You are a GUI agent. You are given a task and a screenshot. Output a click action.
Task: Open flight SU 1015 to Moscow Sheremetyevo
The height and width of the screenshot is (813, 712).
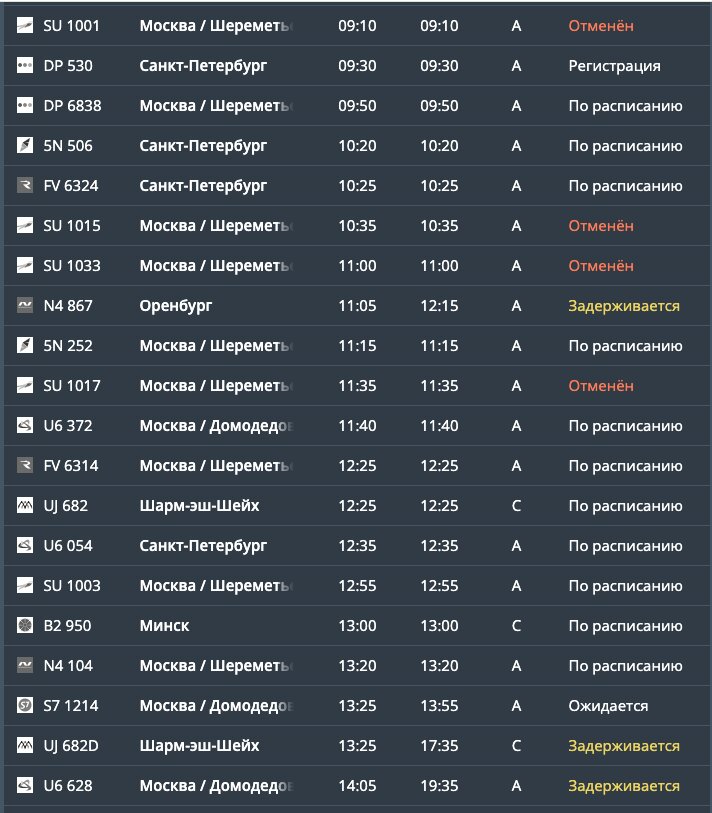357,226
